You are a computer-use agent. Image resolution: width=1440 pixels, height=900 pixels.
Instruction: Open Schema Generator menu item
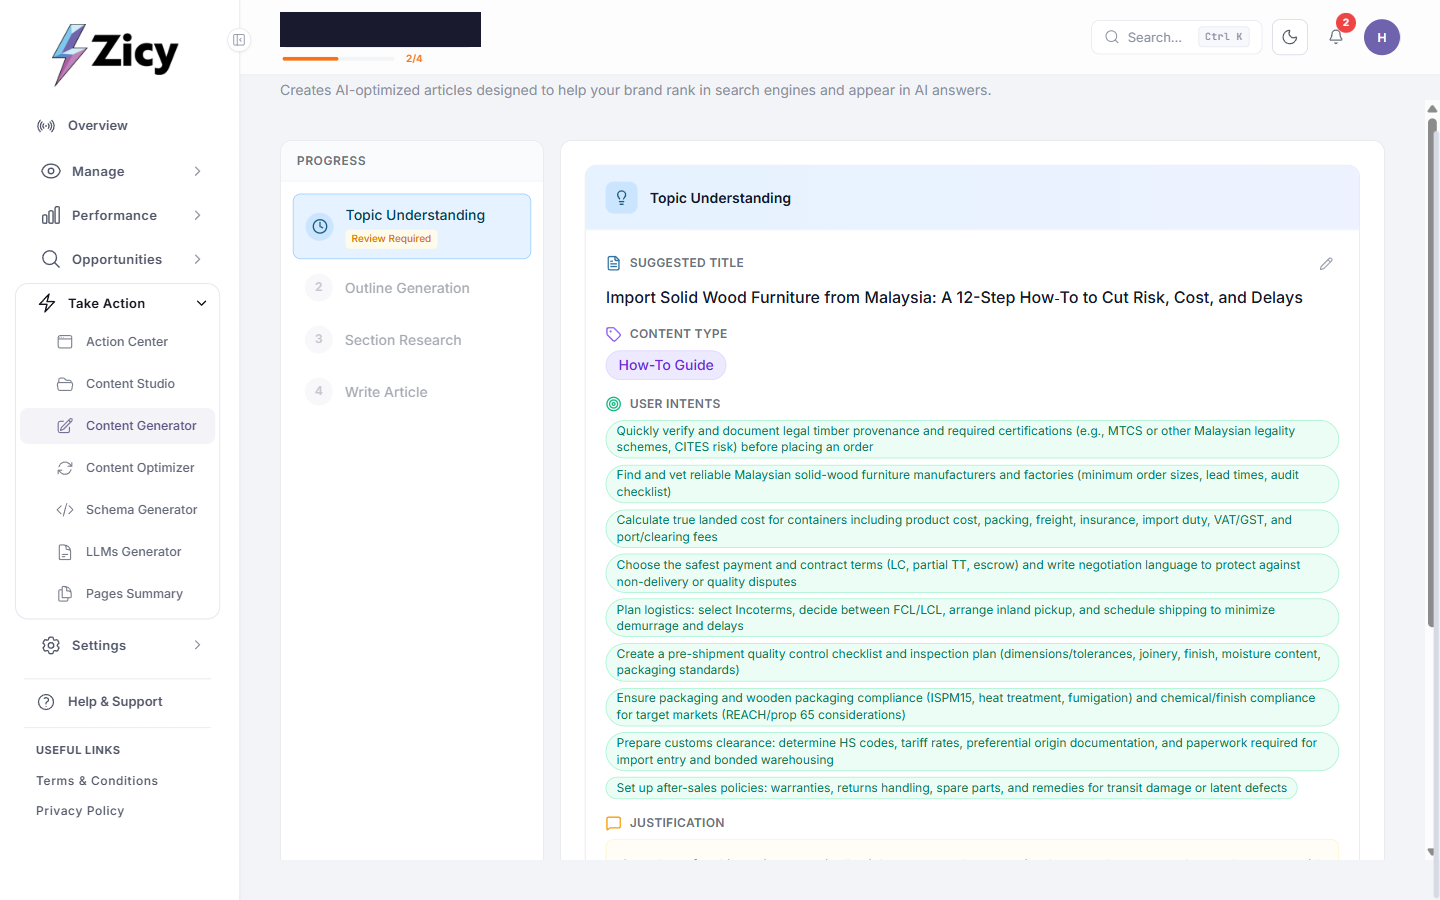click(118, 510)
